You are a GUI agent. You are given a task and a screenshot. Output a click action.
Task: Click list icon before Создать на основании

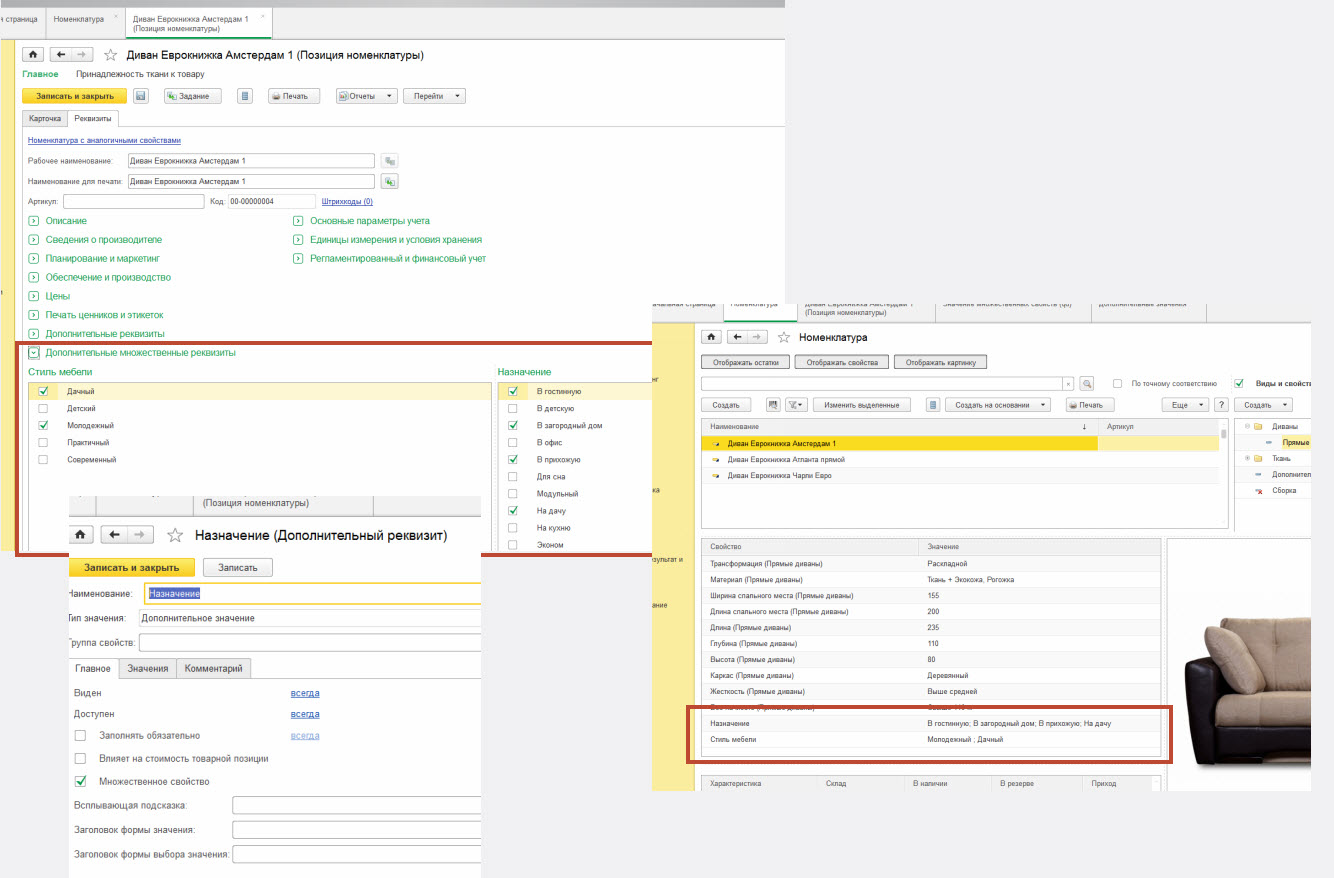coord(933,405)
